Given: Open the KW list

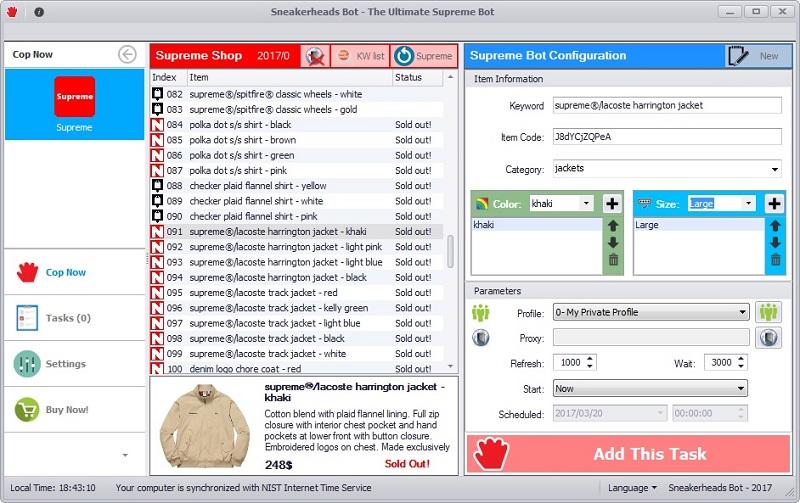Looking at the screenshot, I should point(361,56).
